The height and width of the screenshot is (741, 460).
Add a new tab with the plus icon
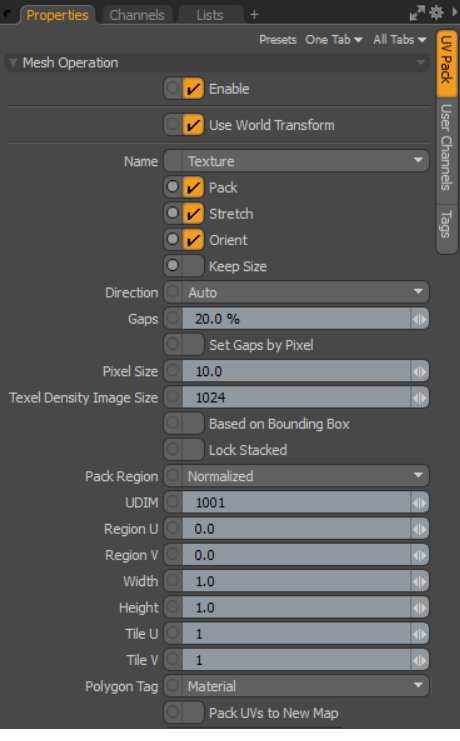254,15
